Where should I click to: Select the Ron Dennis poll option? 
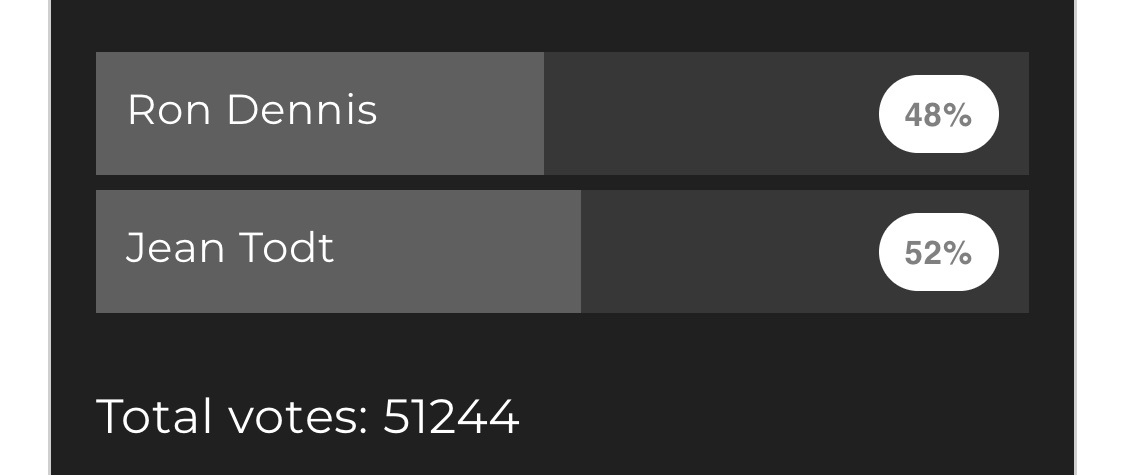(x=560, y=113)
